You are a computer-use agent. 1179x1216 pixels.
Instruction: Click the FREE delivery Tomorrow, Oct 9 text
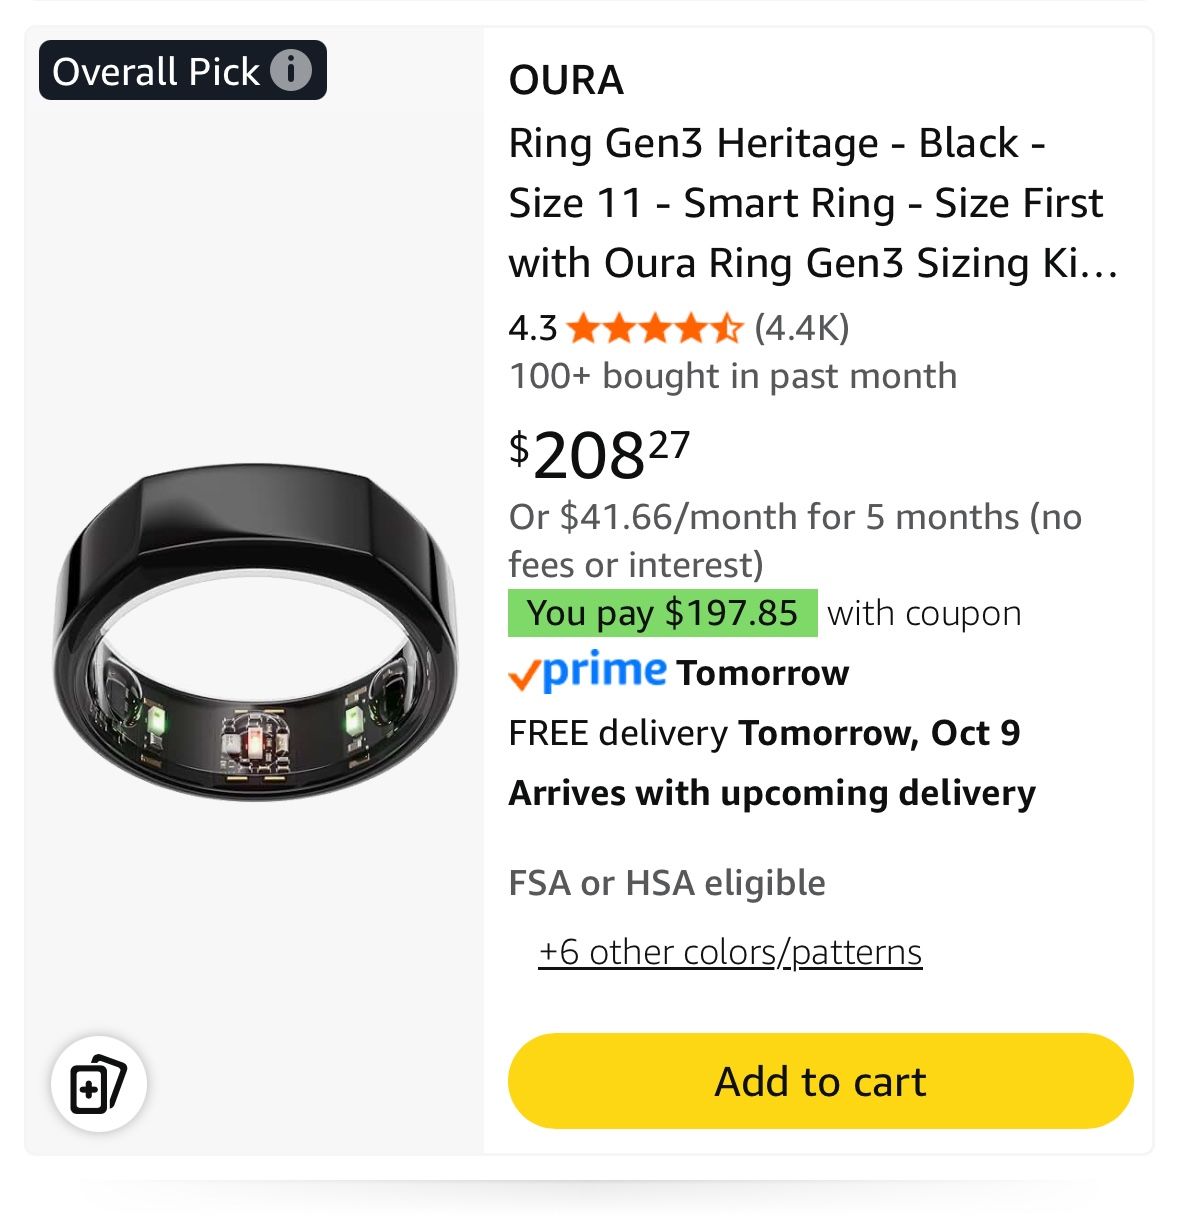click(x=764, y=733)
